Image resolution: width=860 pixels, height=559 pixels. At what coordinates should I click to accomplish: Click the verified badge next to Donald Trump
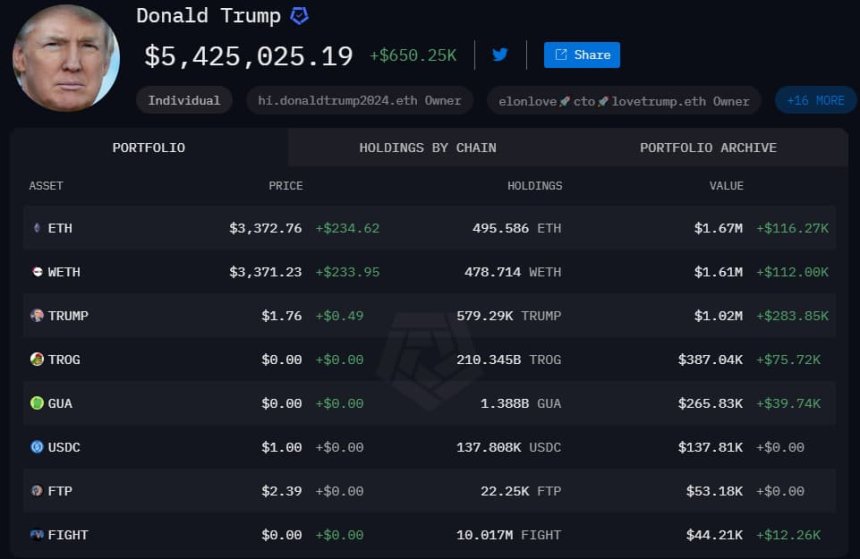coord(299,16)
